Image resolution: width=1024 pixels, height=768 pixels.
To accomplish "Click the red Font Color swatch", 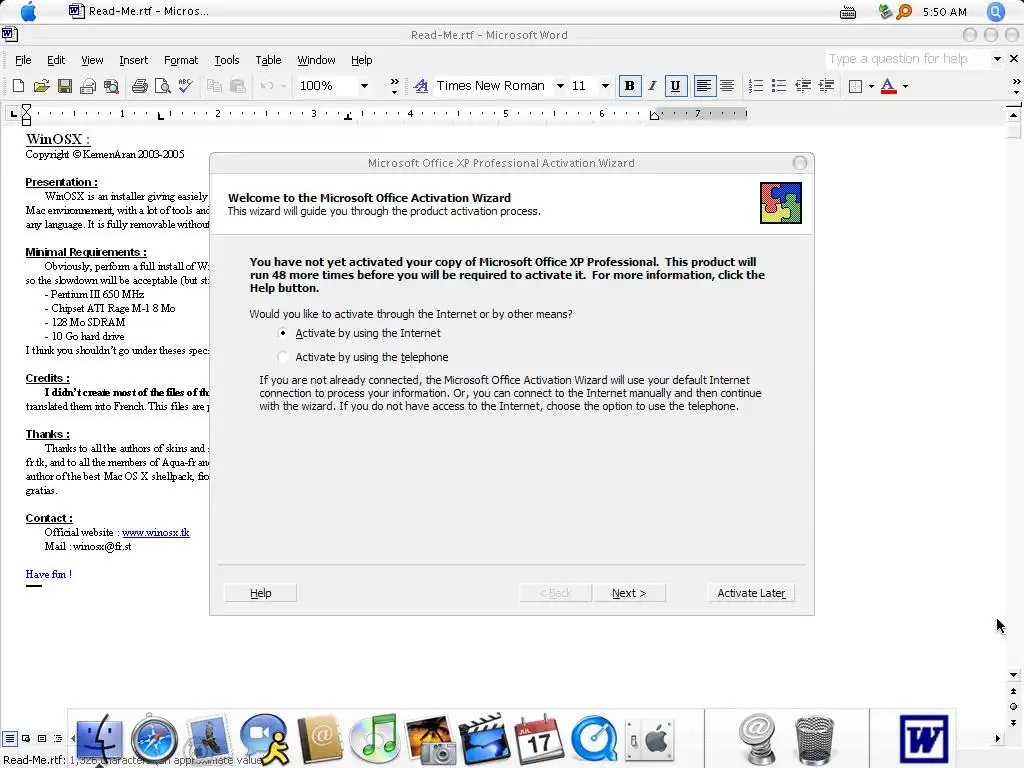I will click(x=888, y=86).
